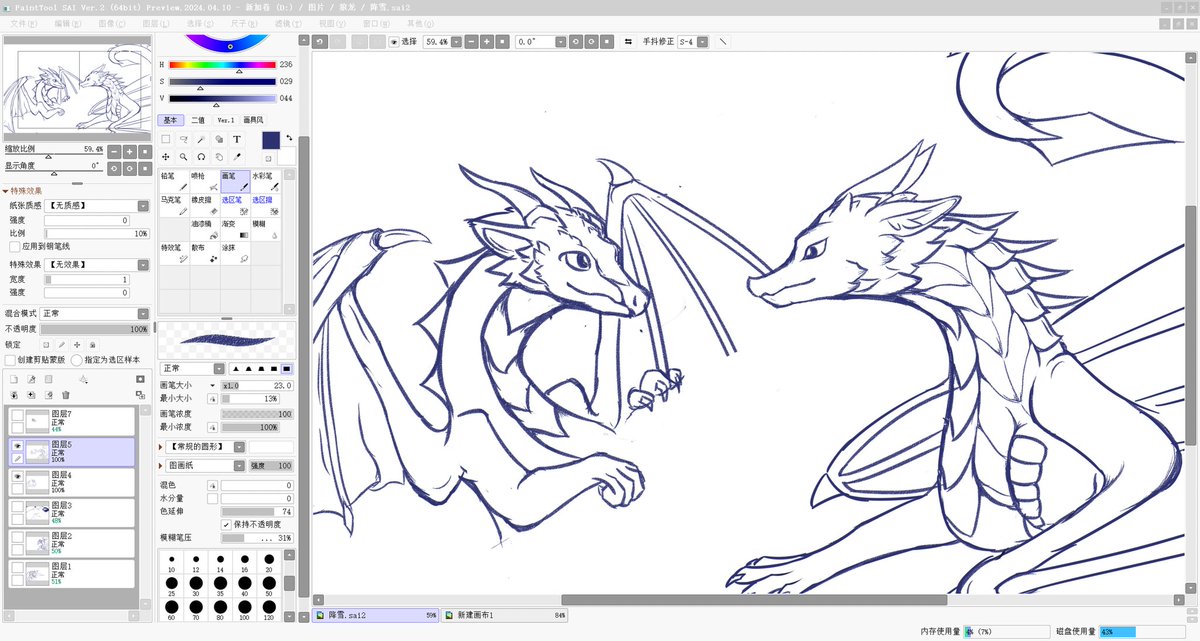Select the 油漆桶 bucket tool
Viewport: 1200px width, 641px height.
point(204,229)
